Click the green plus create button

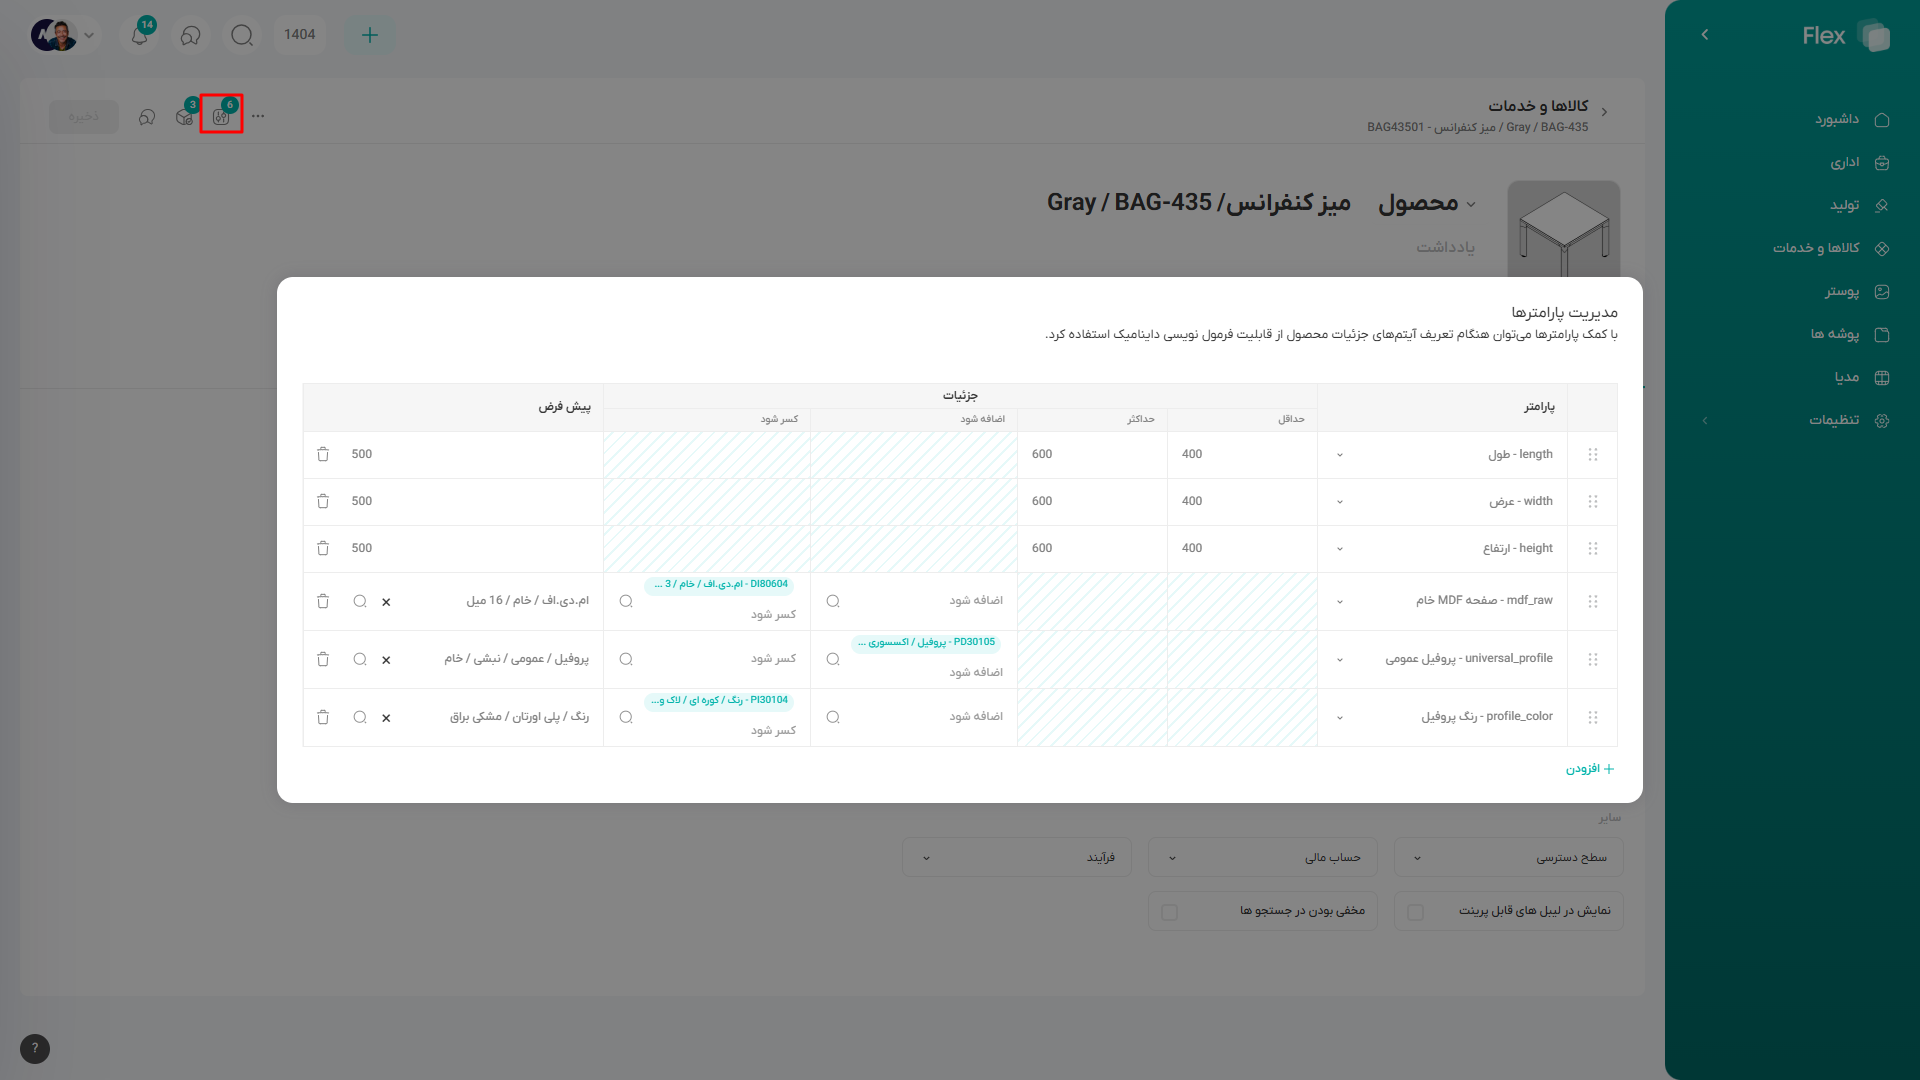point(369,35)
